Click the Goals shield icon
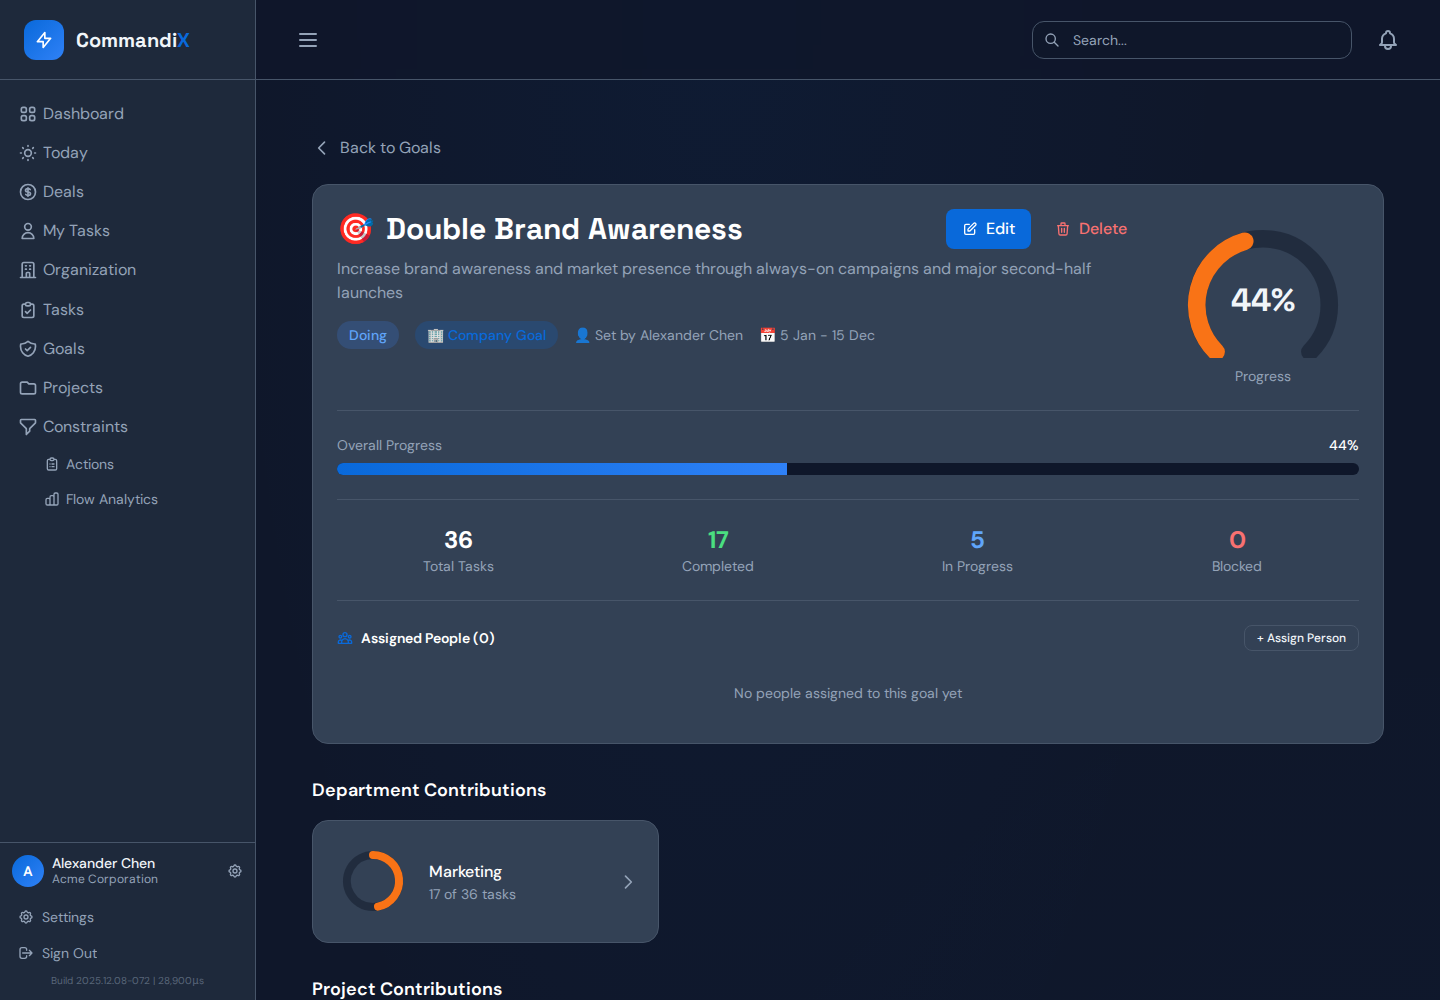 point(28,349)
